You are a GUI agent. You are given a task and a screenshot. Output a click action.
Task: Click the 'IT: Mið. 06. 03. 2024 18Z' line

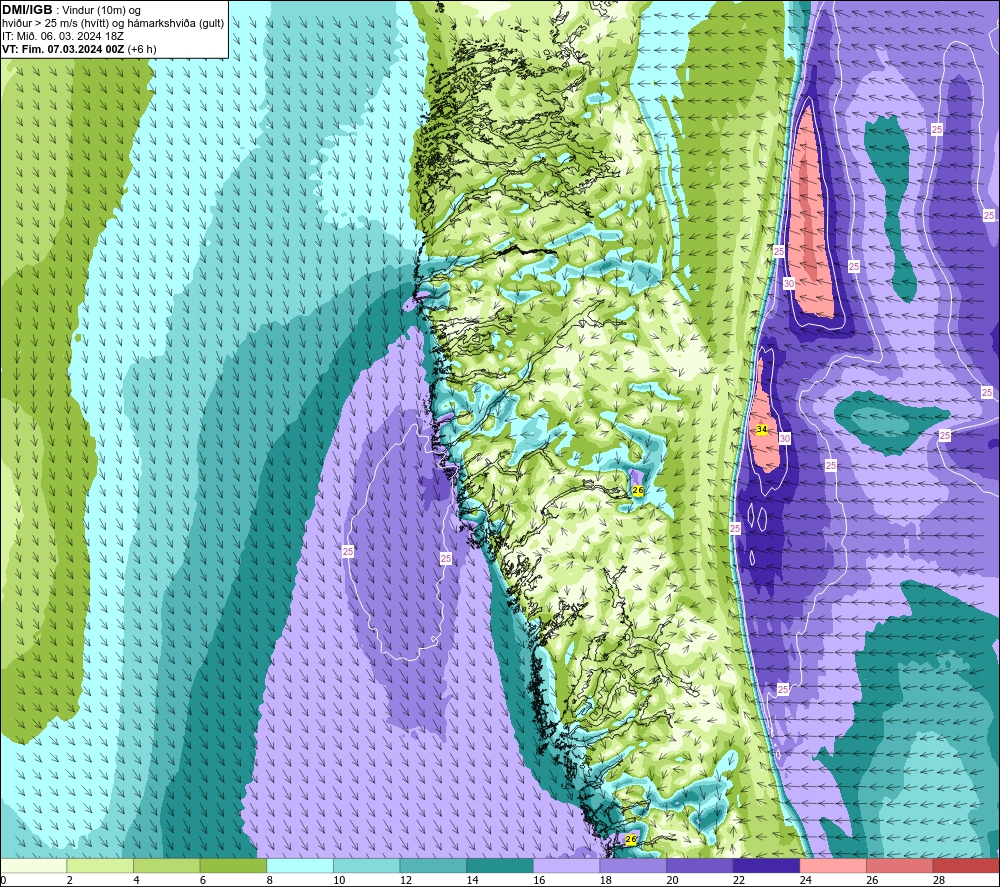point(62,36)
